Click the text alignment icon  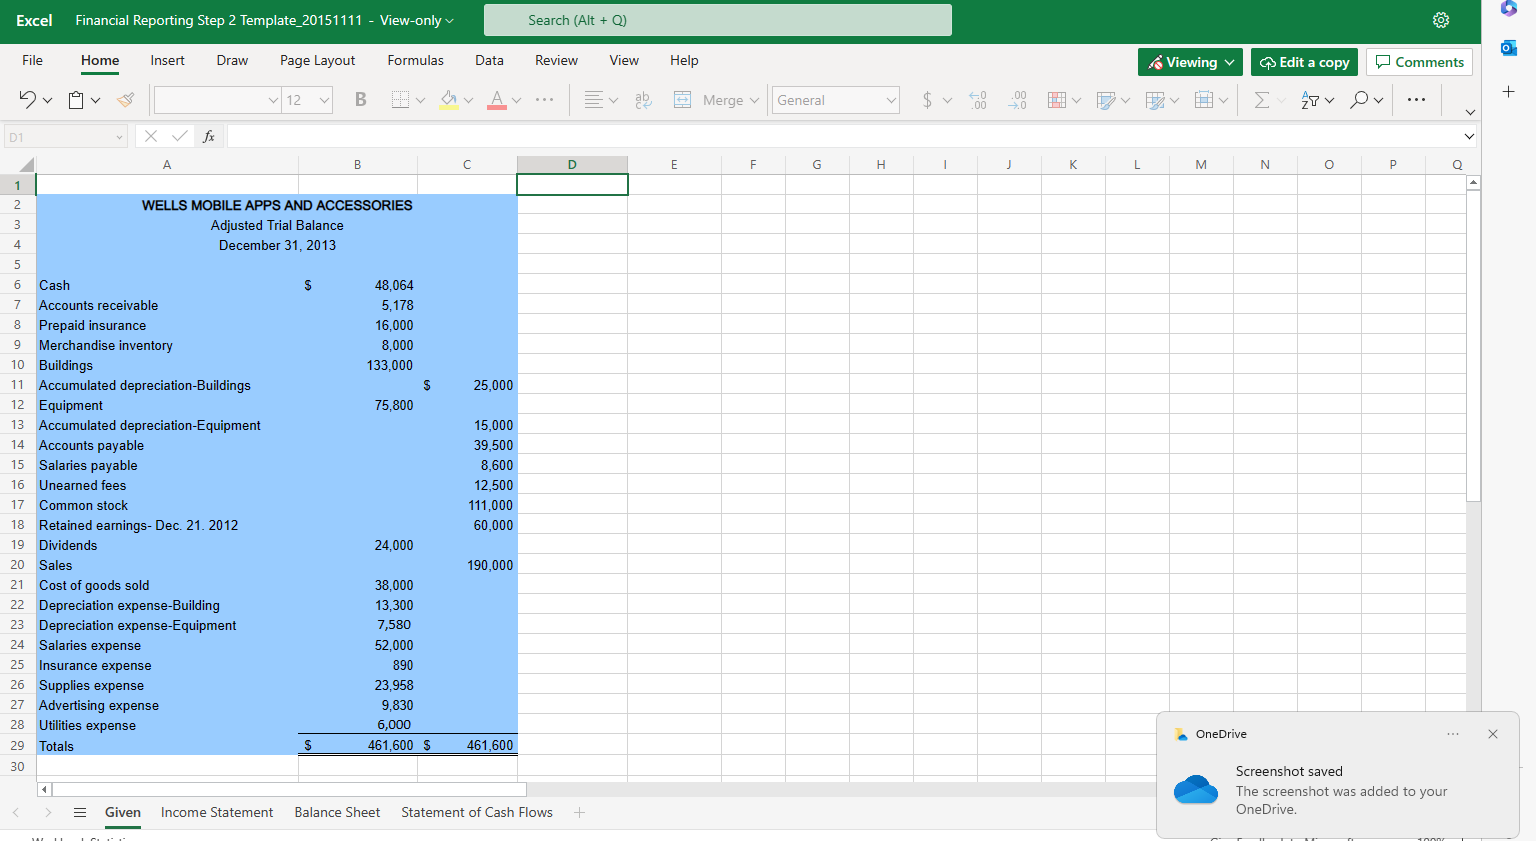594,99
